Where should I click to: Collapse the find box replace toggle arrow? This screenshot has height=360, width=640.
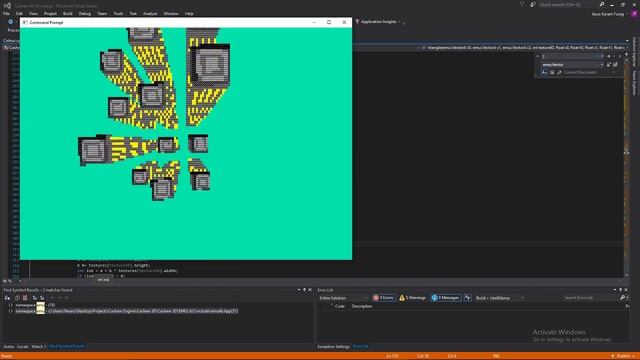pyautogui.click(x=538, y=56)
